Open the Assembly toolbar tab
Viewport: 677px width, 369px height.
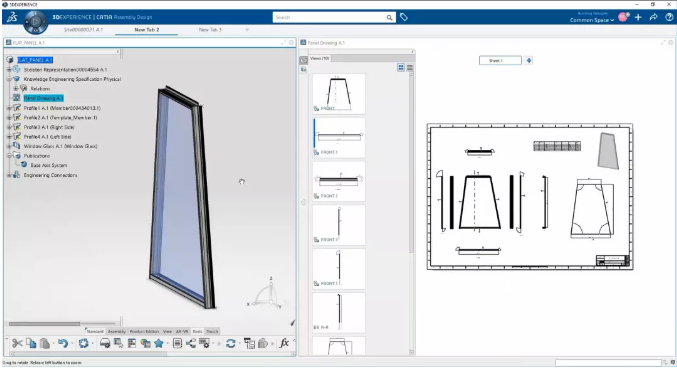coord(117,331)
